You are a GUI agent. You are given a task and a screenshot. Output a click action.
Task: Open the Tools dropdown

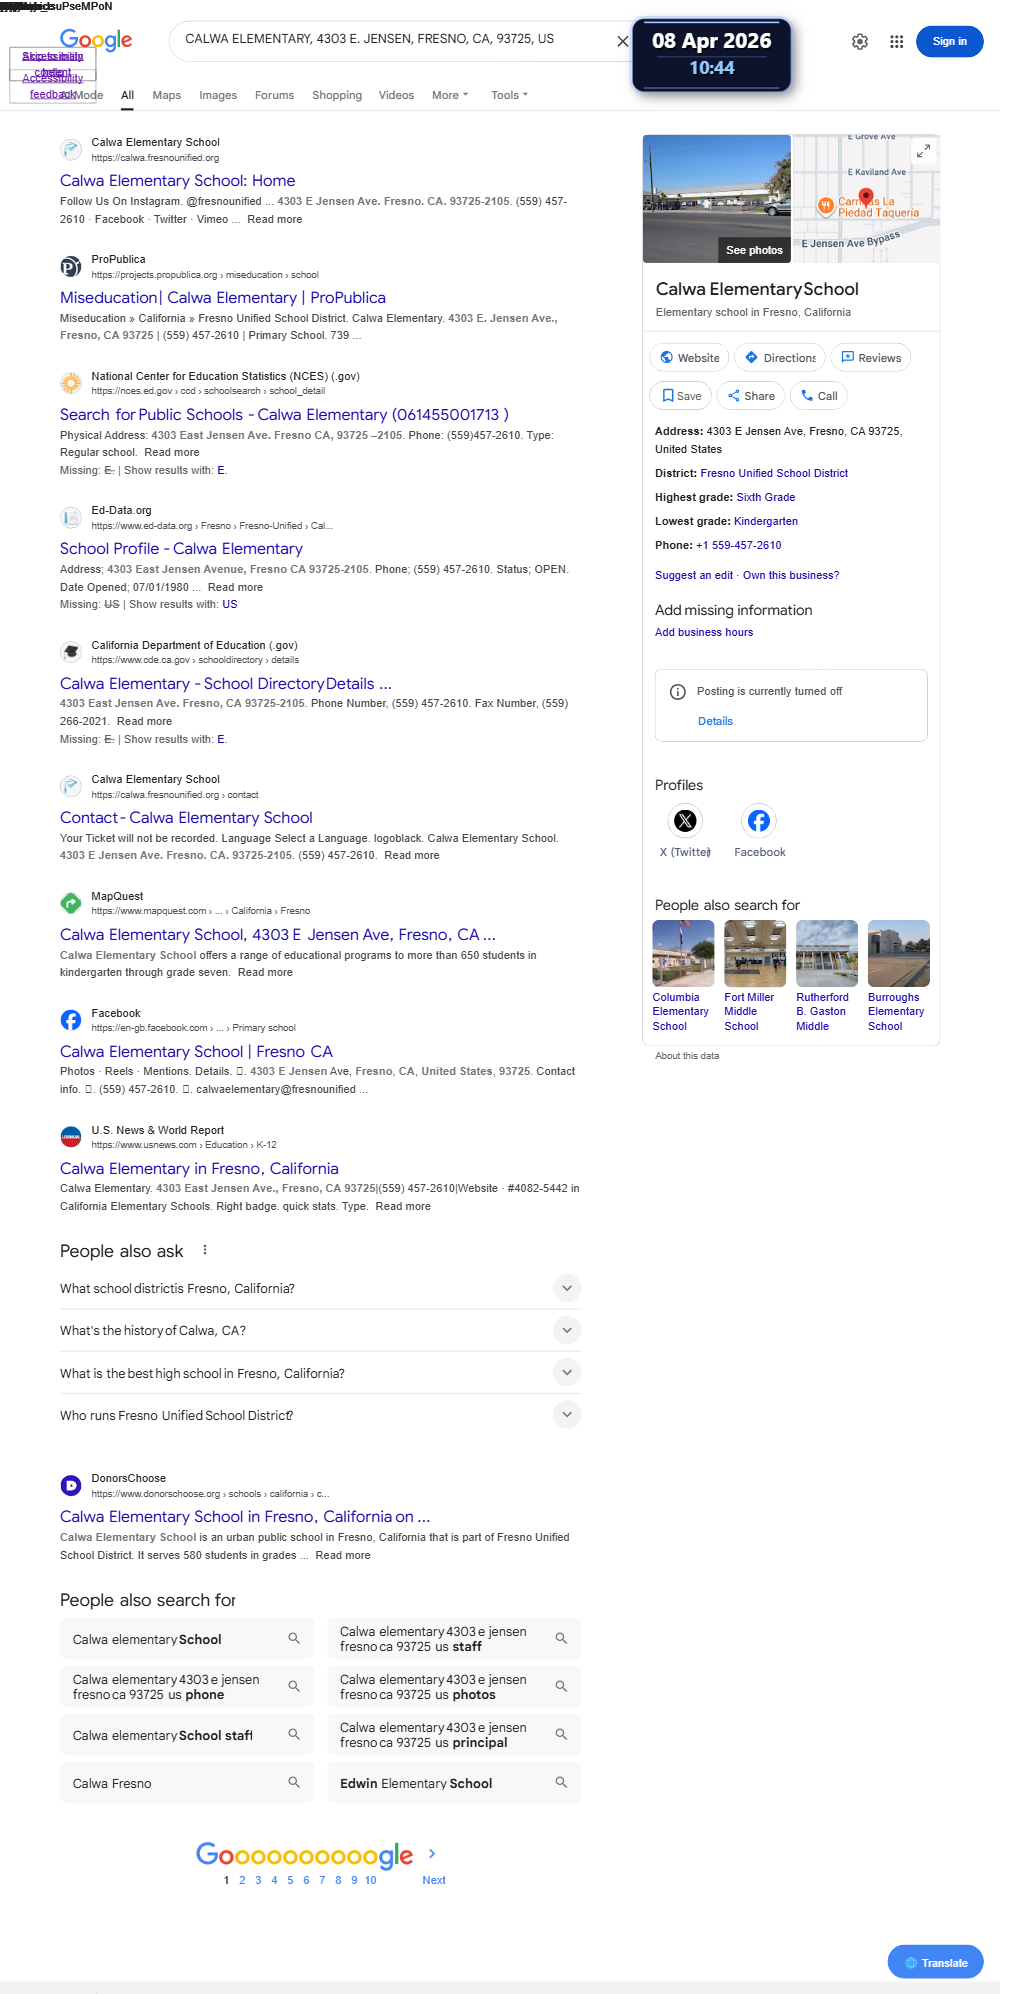point(509,95)
